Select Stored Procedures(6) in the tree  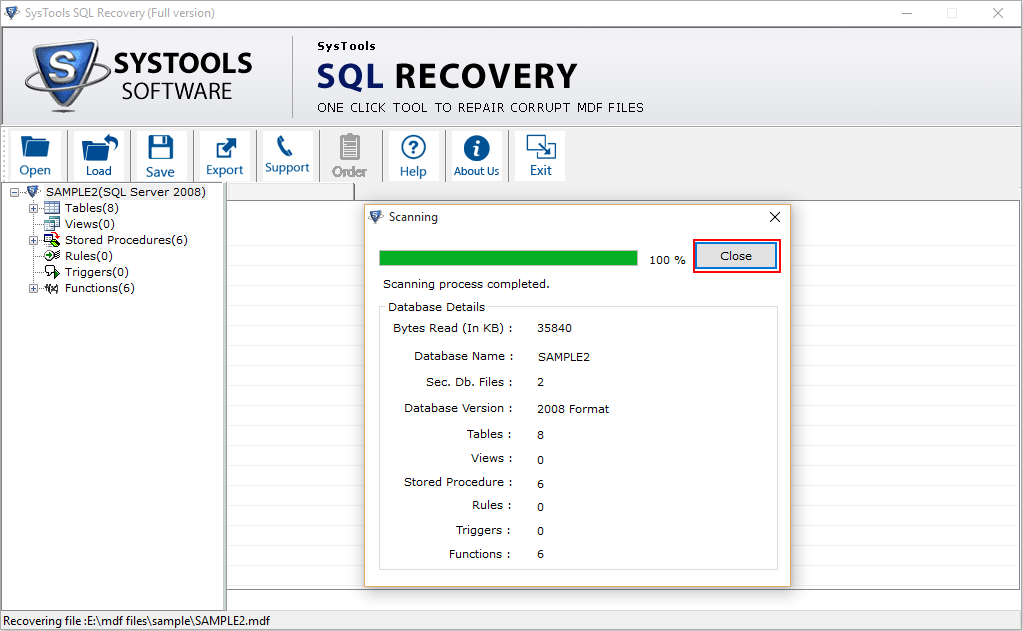(x=126, y=240)
